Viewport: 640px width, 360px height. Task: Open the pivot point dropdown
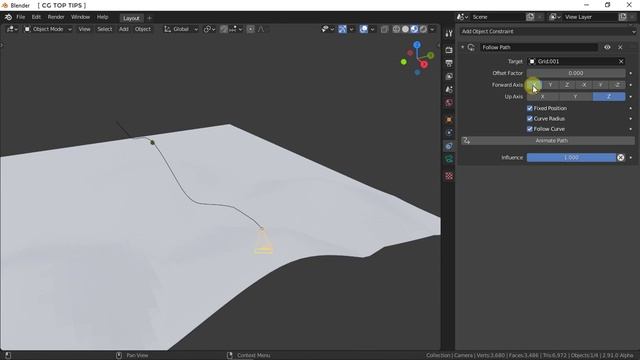(x=209, y=29)
